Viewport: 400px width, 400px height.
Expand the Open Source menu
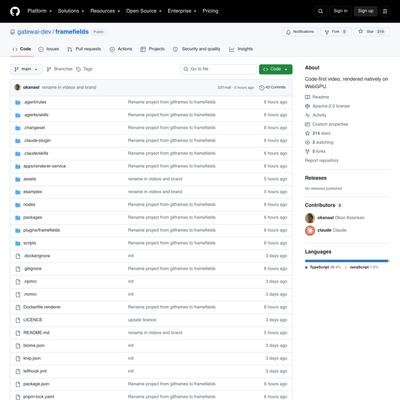(144, 11)
